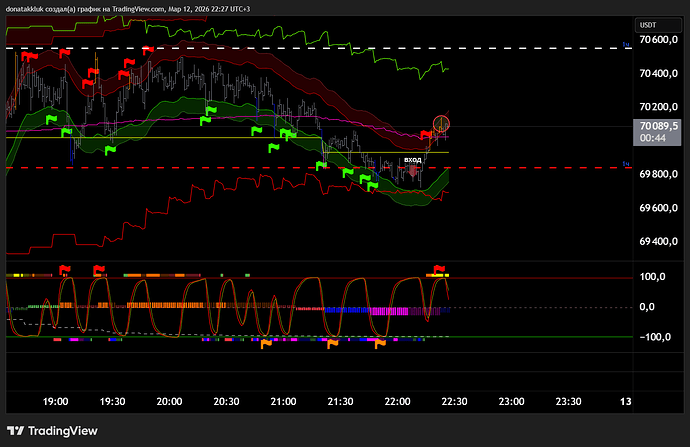Click the 22:30 time axis label
Image resolution: width=690 pixels, height=447 pixels.
click(x=454, y=401)
